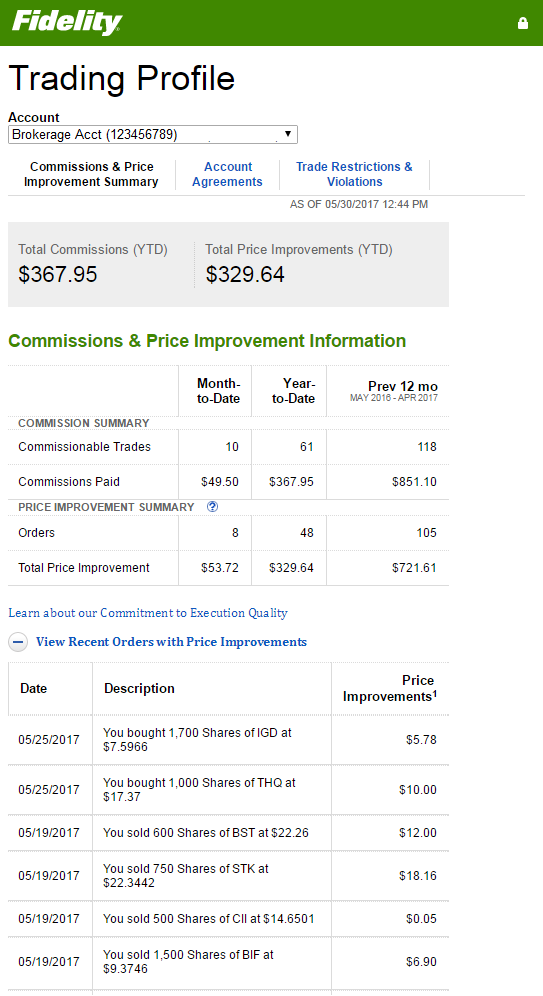Collapse recent orders using the minus icon
This screenshot has height=996, width=543.
coord(18,642)
